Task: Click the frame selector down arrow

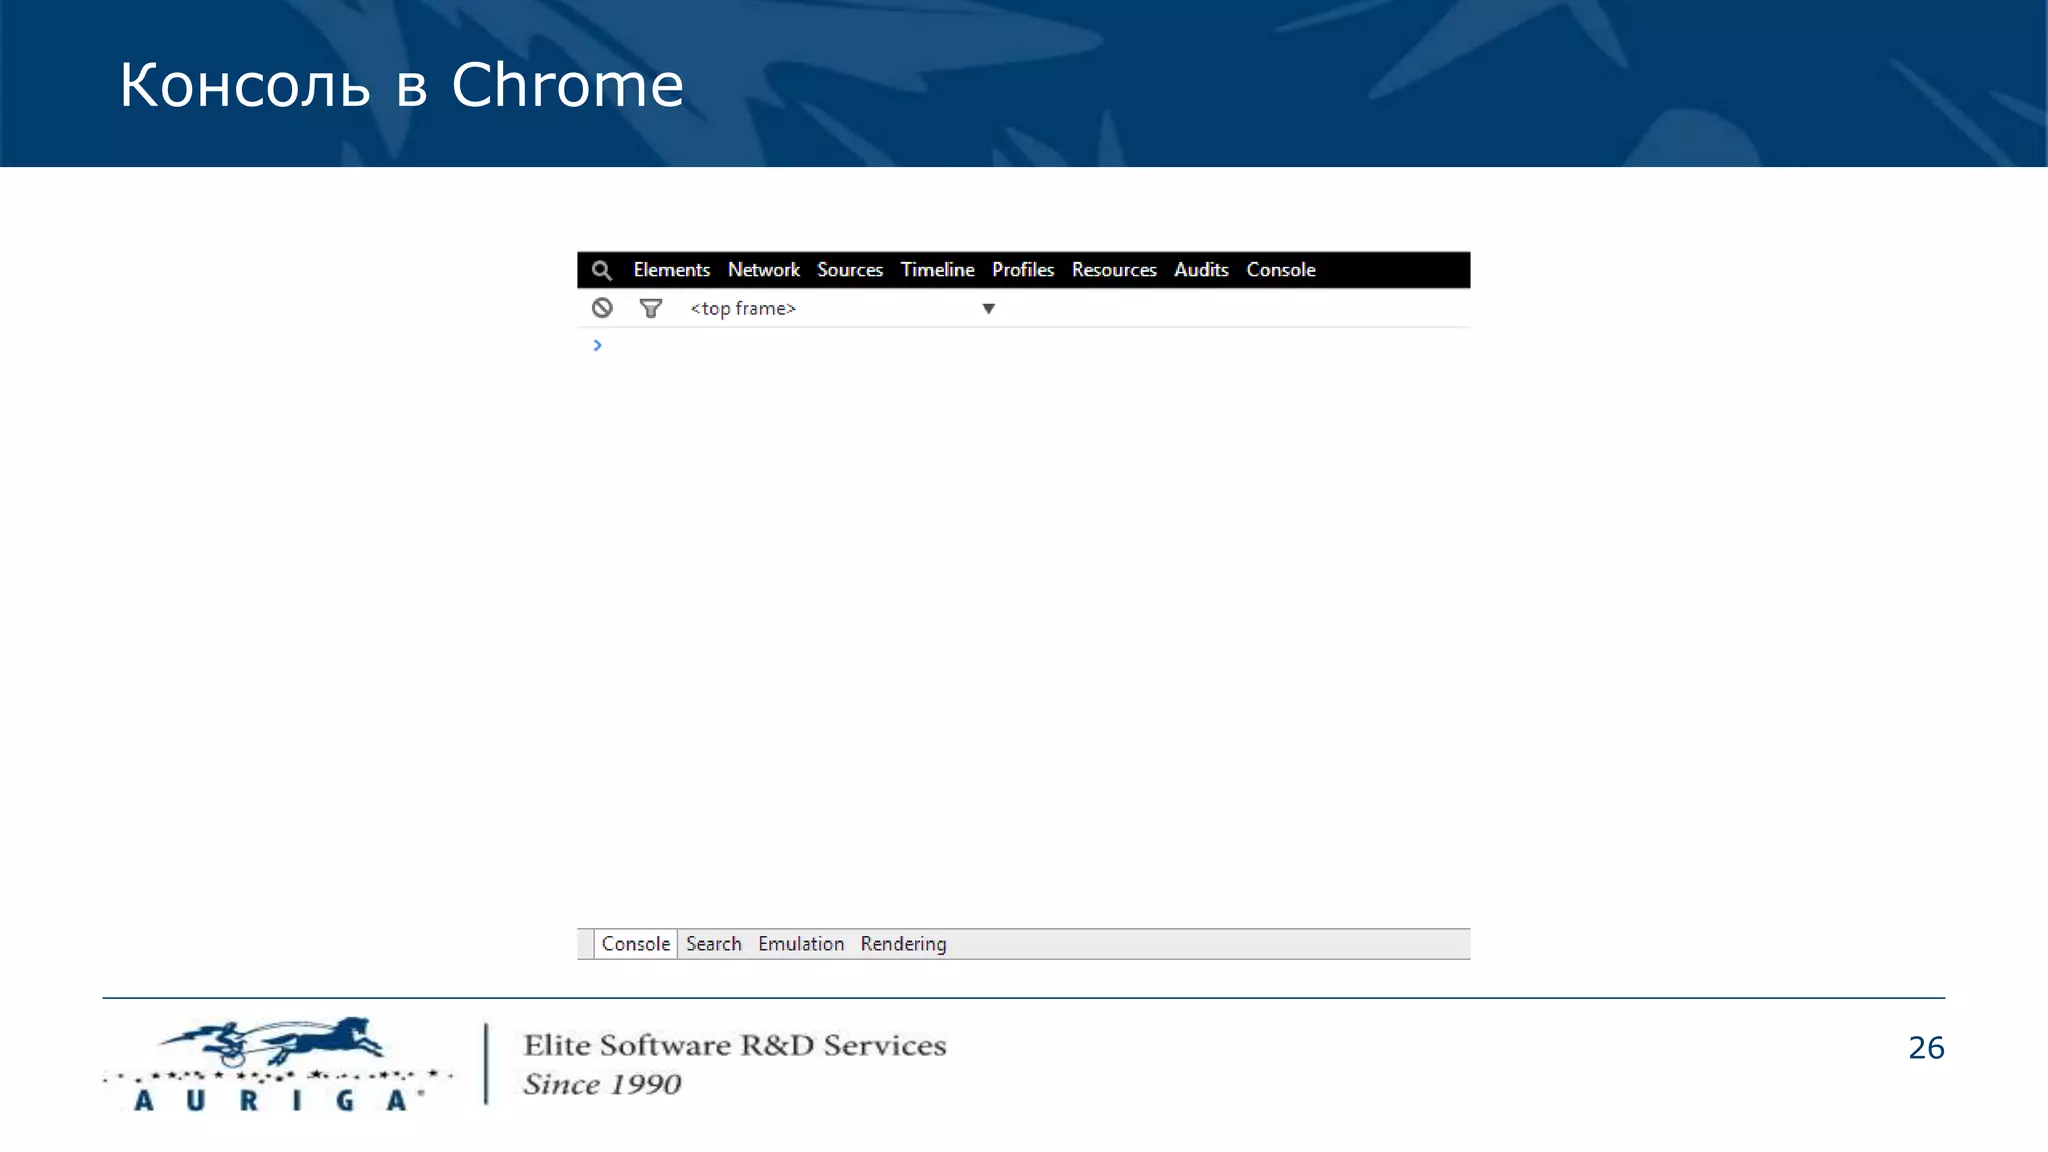Action: (x=988, y=308)
